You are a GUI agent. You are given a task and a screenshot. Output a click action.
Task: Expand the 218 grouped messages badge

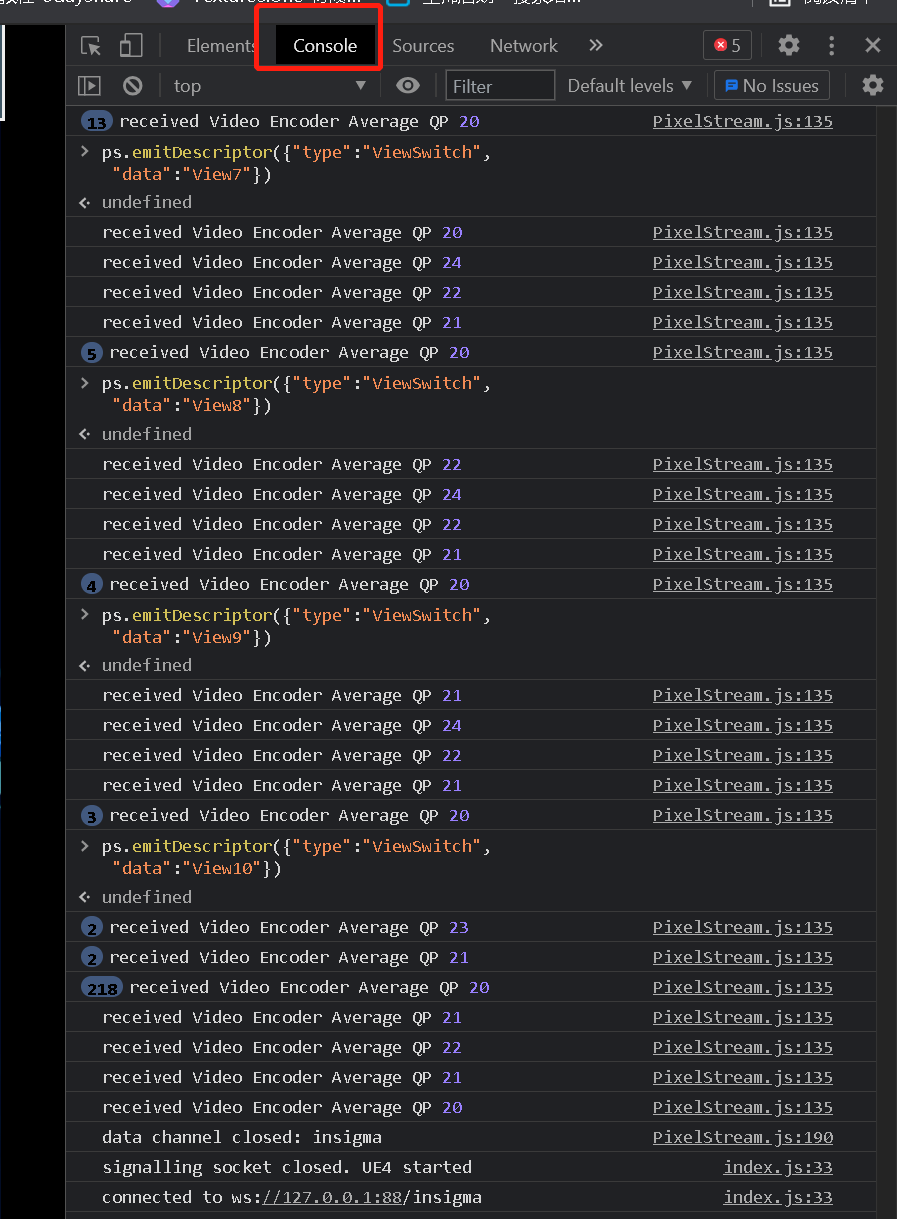tap(102, 988)
